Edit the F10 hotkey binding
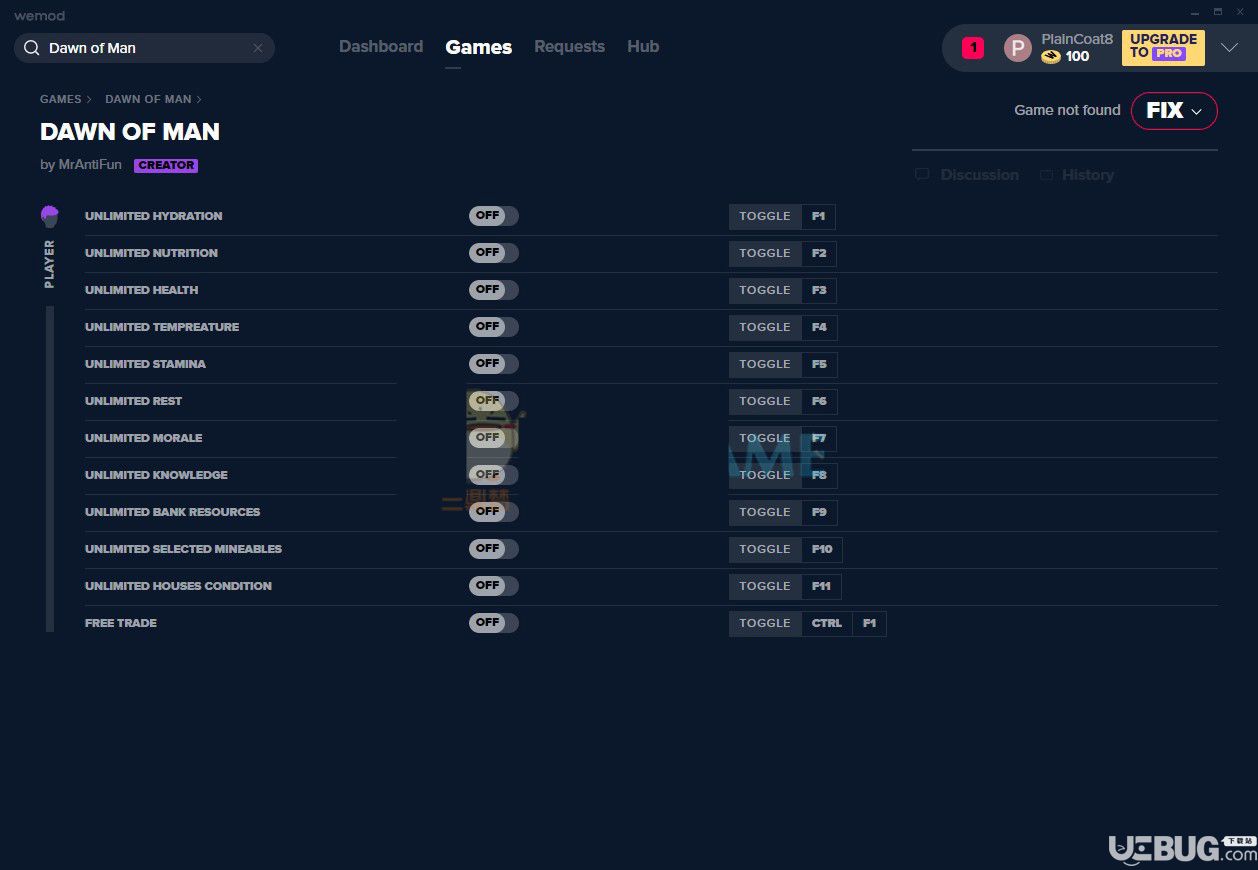This screenshot has height=870, width=1258. tap(822, 550)
